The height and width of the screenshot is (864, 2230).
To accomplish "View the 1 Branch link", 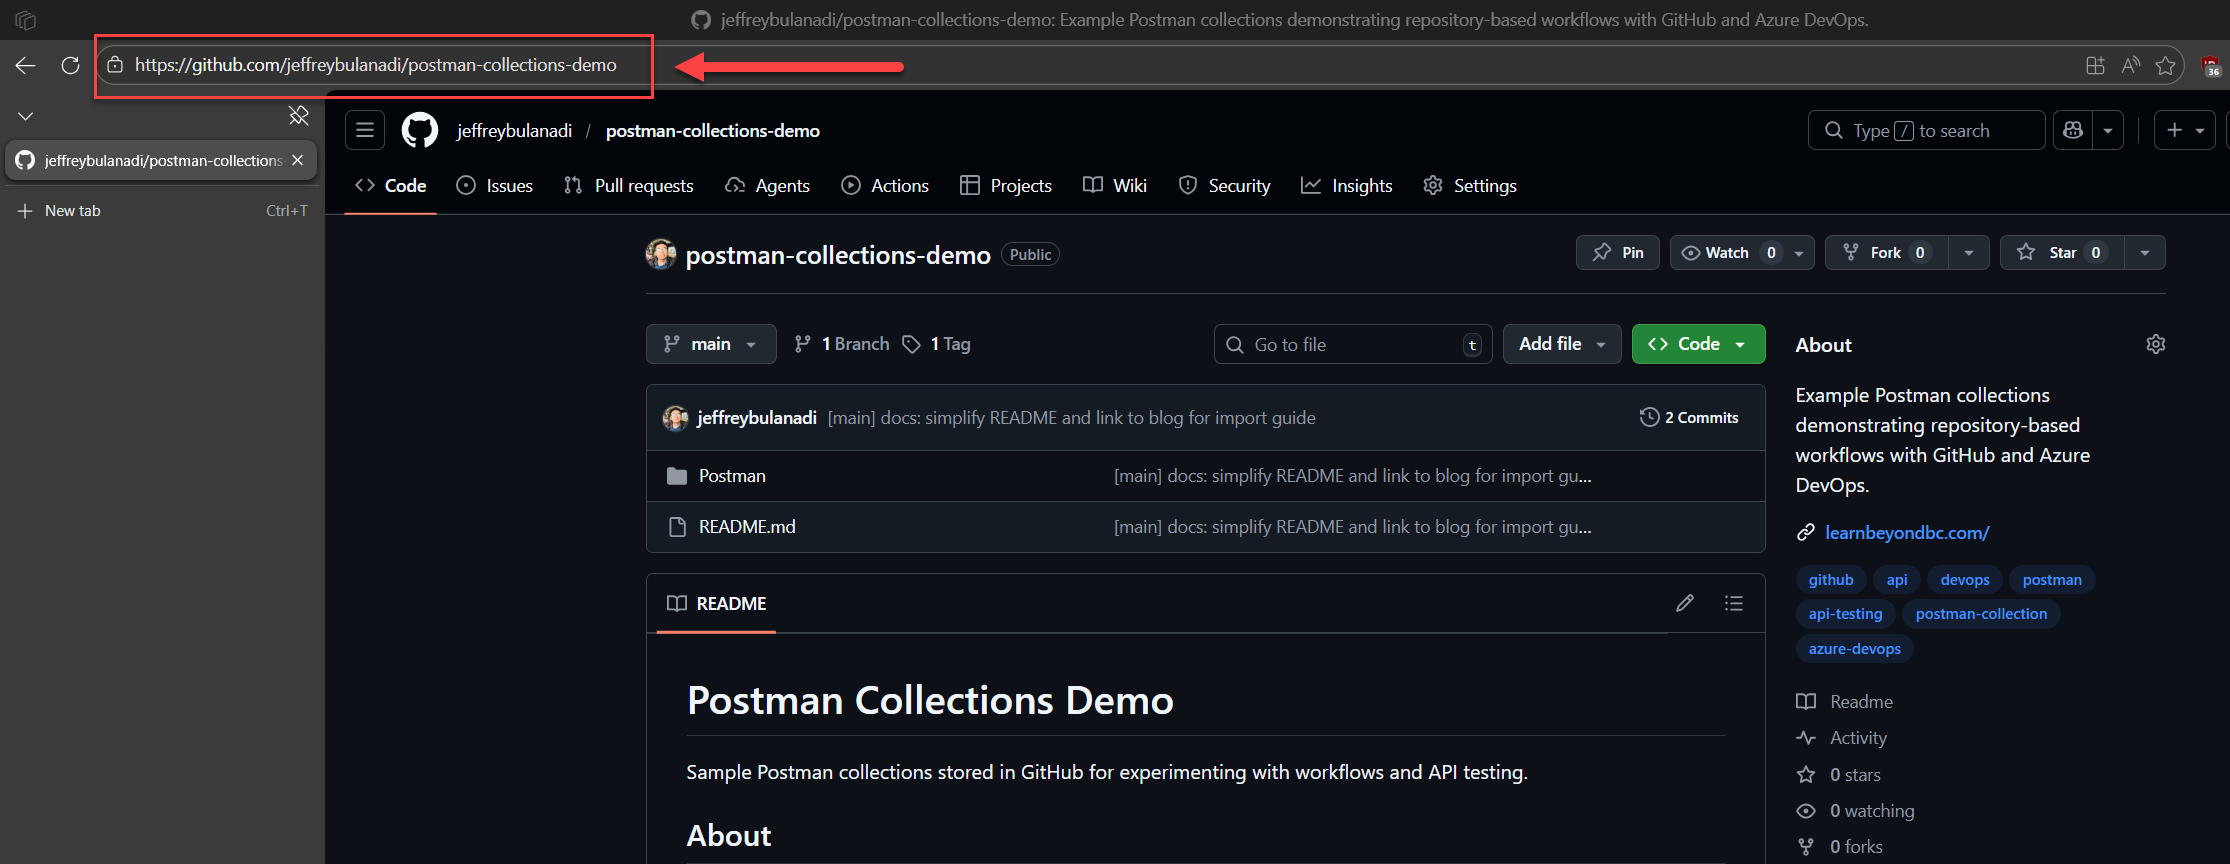I will (842, 344).
